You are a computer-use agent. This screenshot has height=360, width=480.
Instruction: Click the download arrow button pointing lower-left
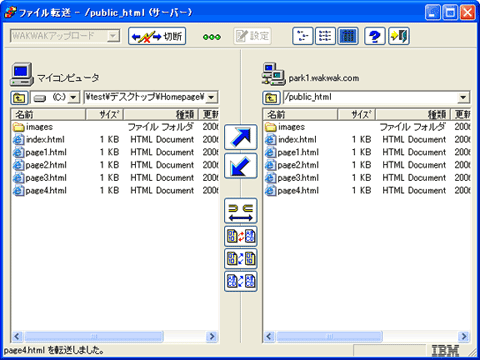(x=241, y=166)
